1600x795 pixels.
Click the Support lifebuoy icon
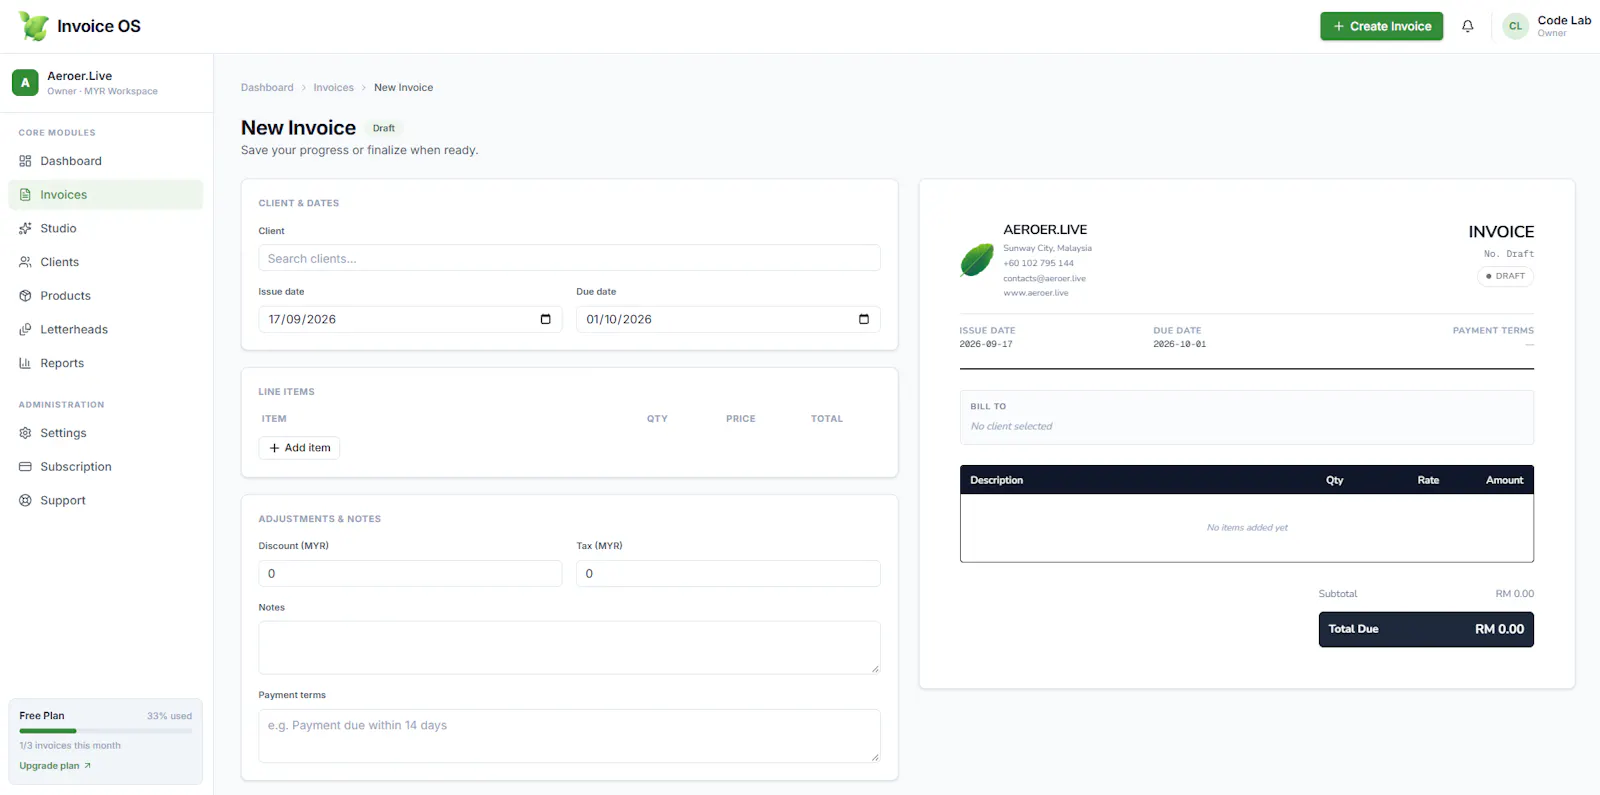click(x=25, y=500)
